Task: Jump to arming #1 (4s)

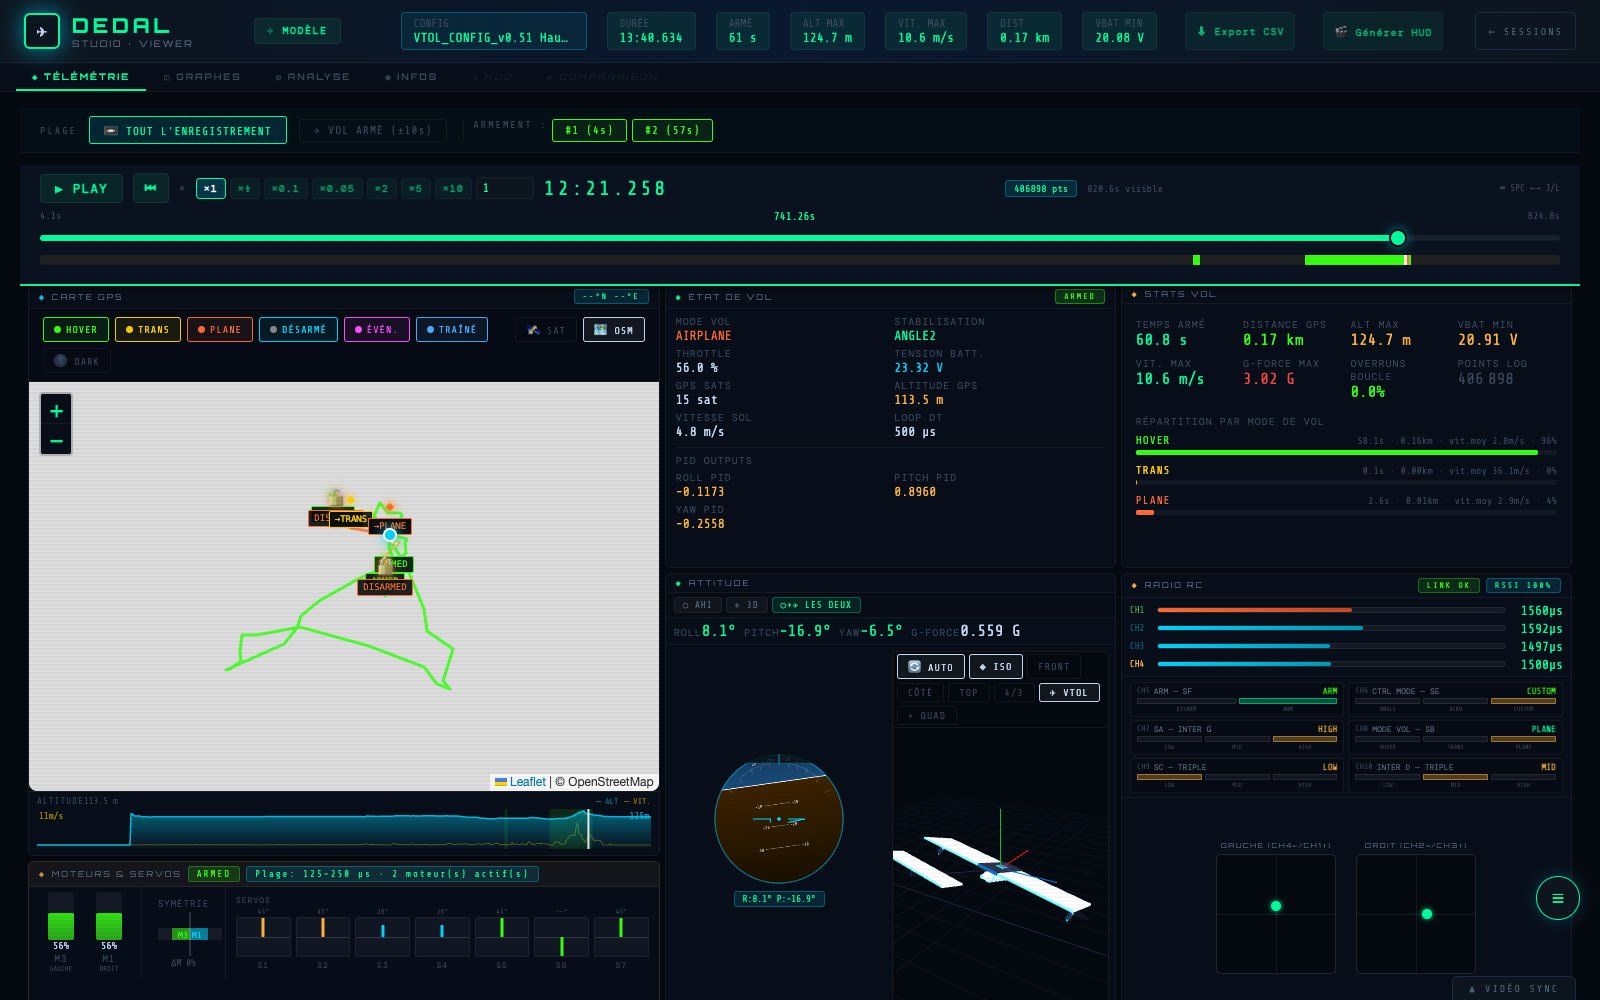Action: click(589, 130)
